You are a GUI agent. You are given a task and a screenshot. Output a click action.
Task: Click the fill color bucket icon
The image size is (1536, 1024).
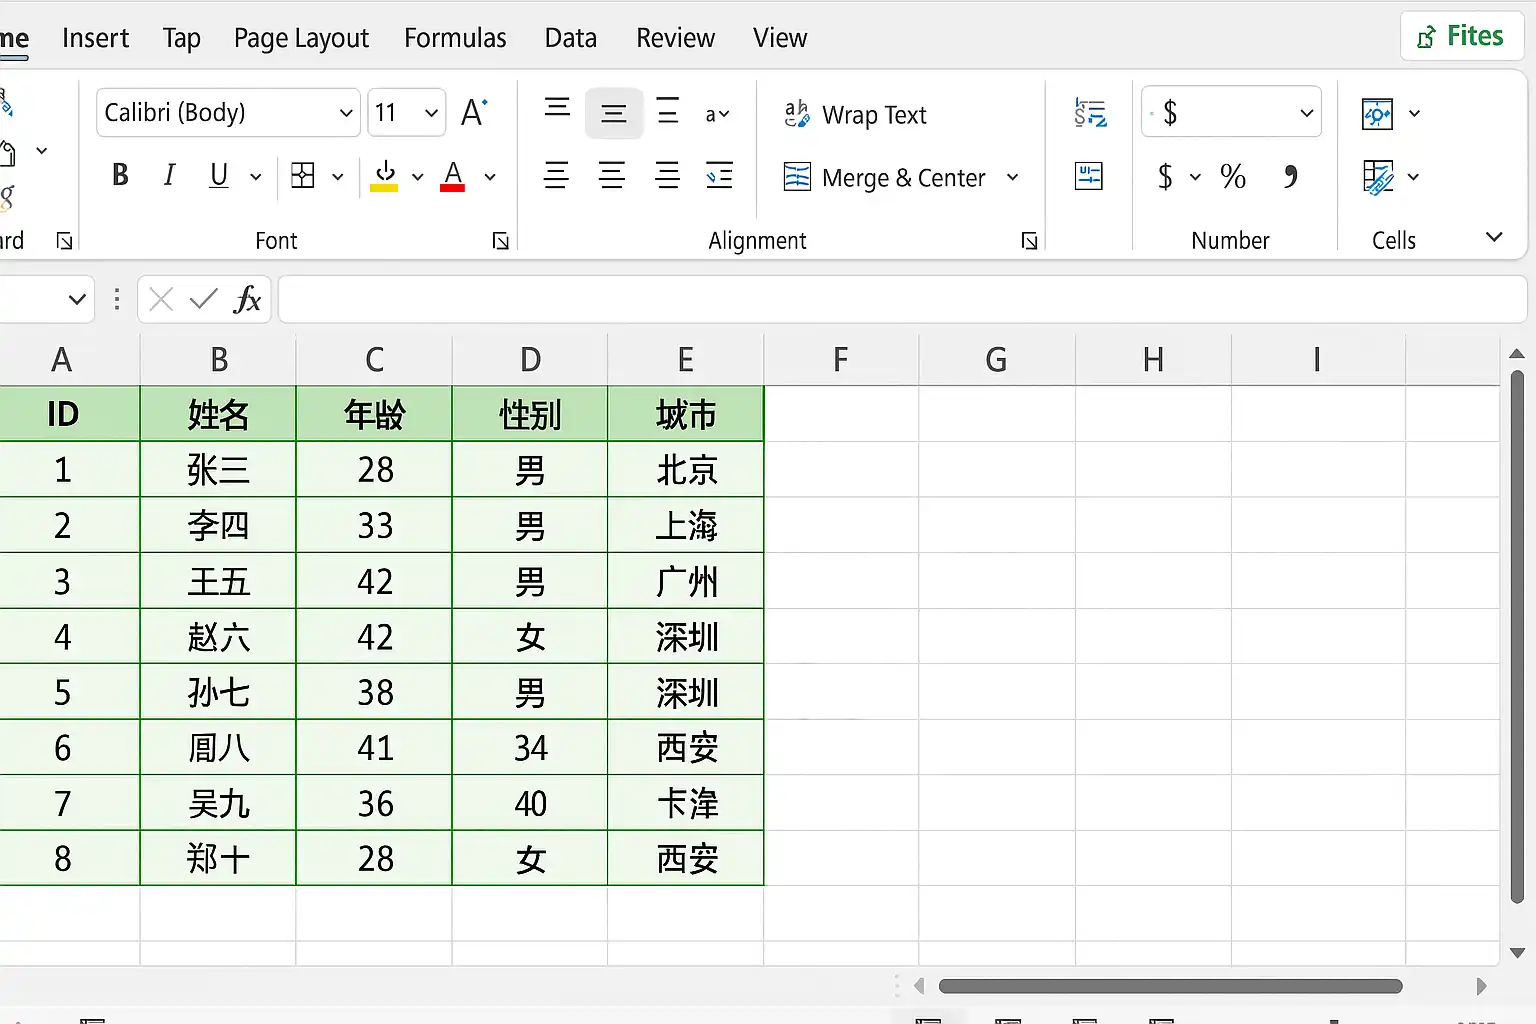tap(384, 176)
